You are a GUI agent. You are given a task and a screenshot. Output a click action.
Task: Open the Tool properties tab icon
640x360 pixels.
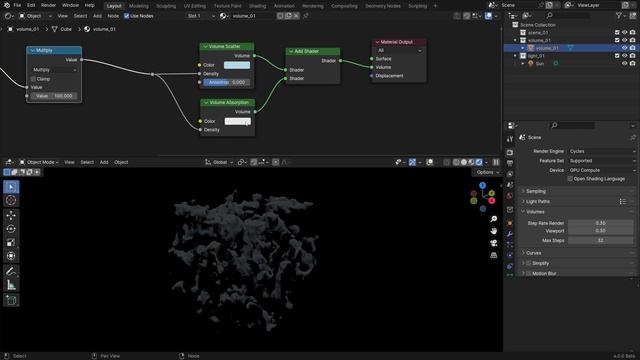click(510, 139)
